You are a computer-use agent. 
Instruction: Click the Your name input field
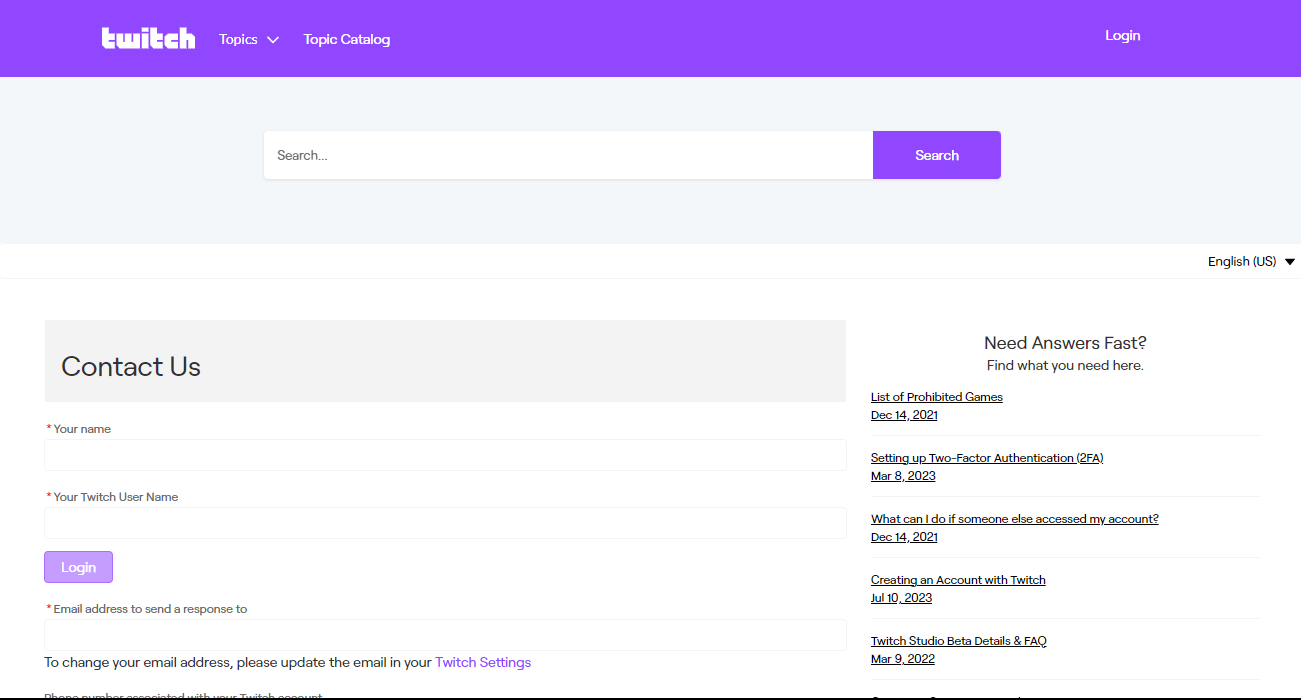pyautogui.click(x=445, y=455)
